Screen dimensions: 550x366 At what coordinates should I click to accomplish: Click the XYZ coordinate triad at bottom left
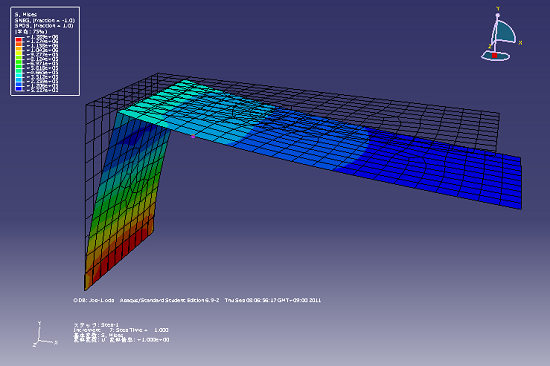coord(45,334)
